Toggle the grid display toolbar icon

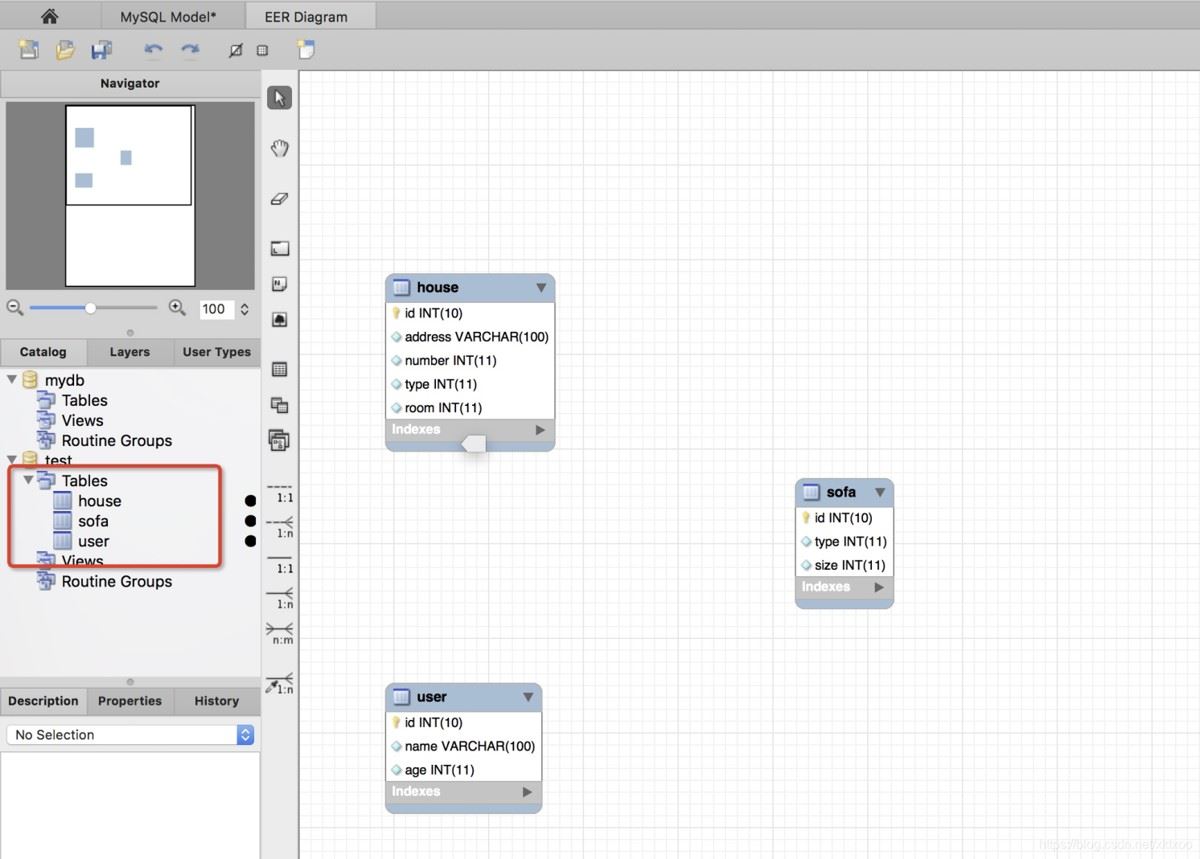pos(262,50)
